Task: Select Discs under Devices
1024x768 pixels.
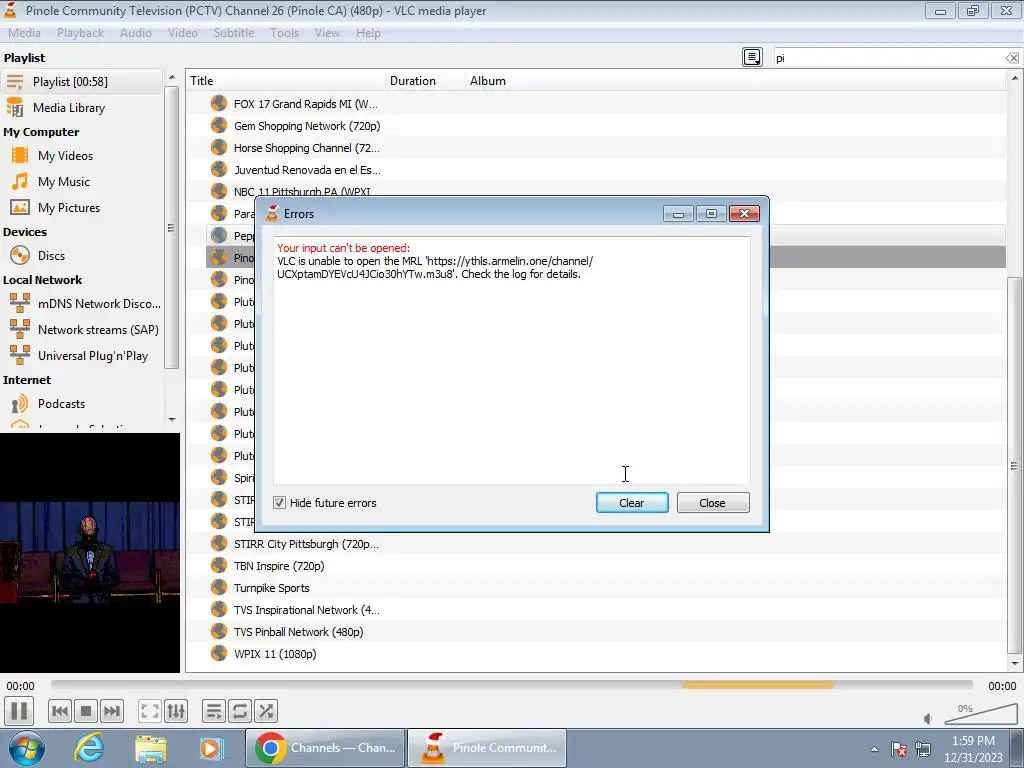Action: click(81, 255)
